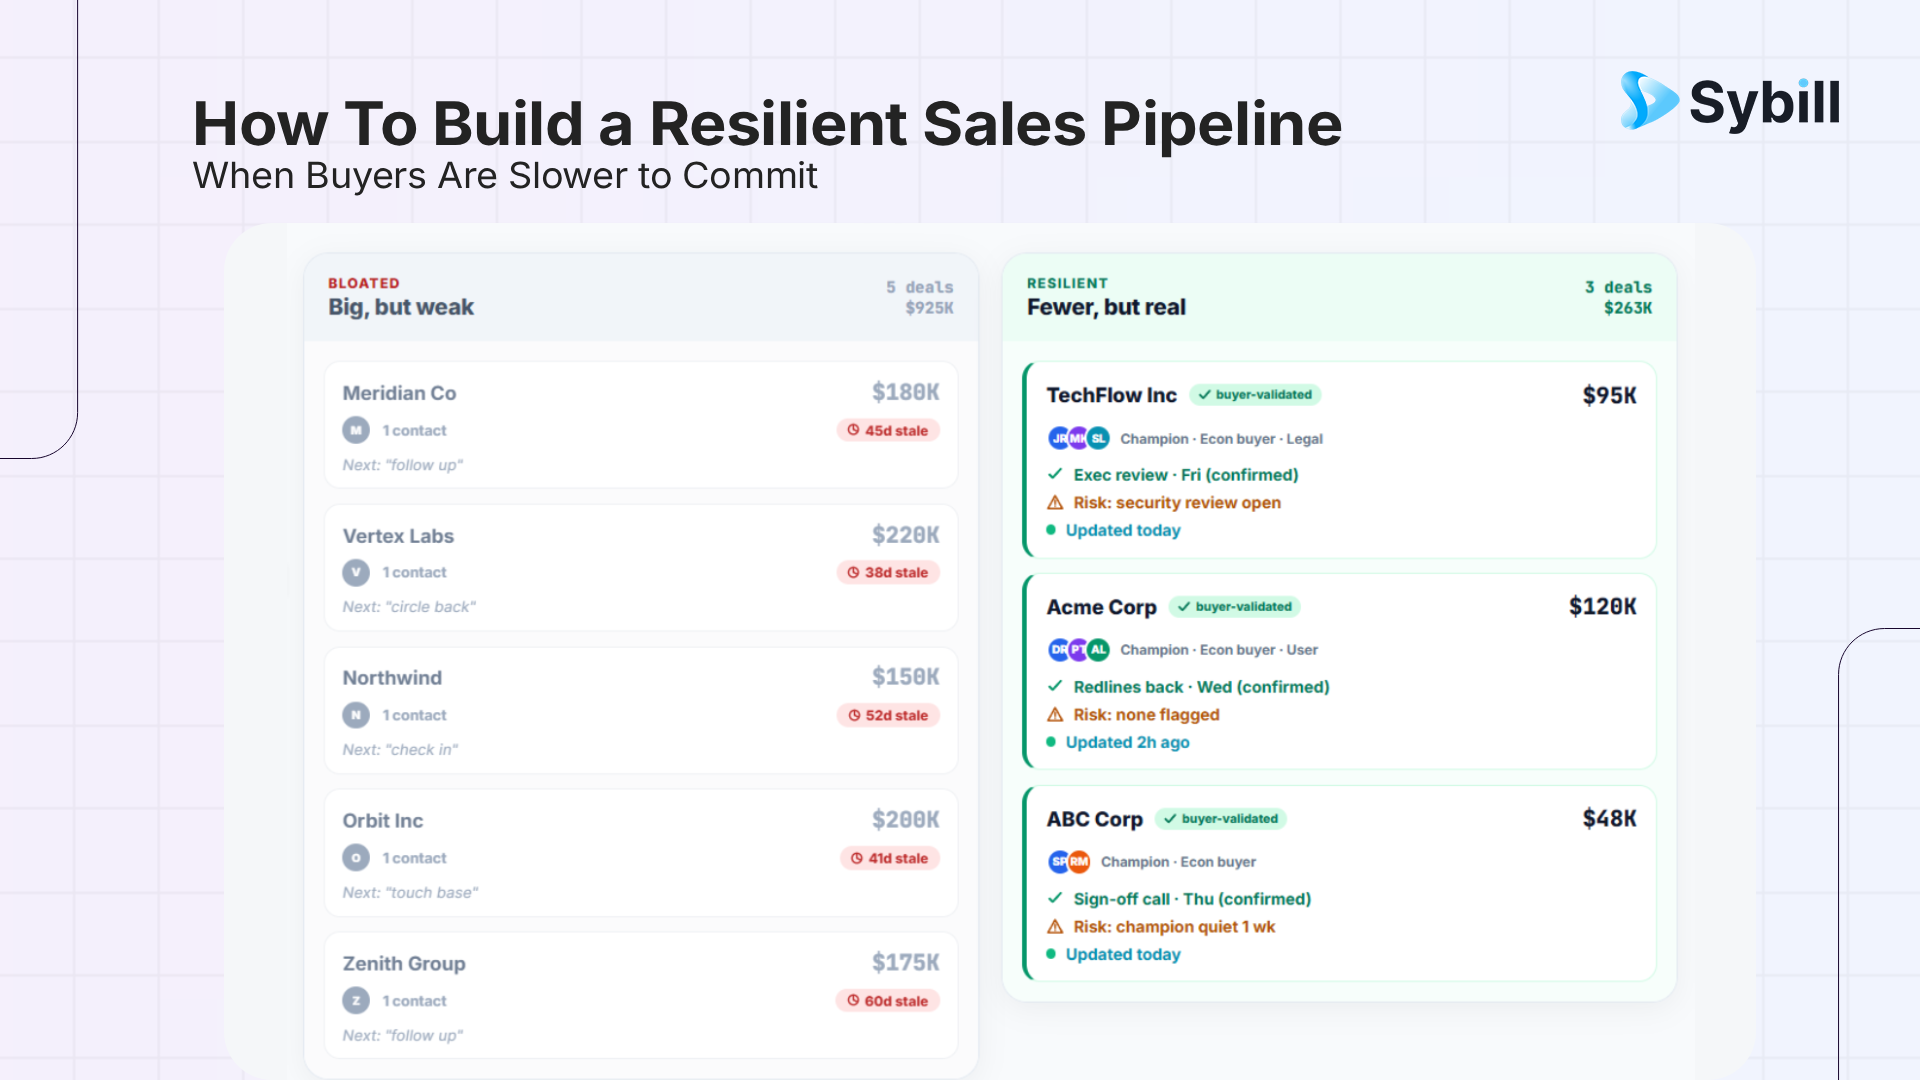This screenshot has width=1920, height=1080.
Task: Click the champion quiet risk warning icon
Action: click(x=1055, y=926)
